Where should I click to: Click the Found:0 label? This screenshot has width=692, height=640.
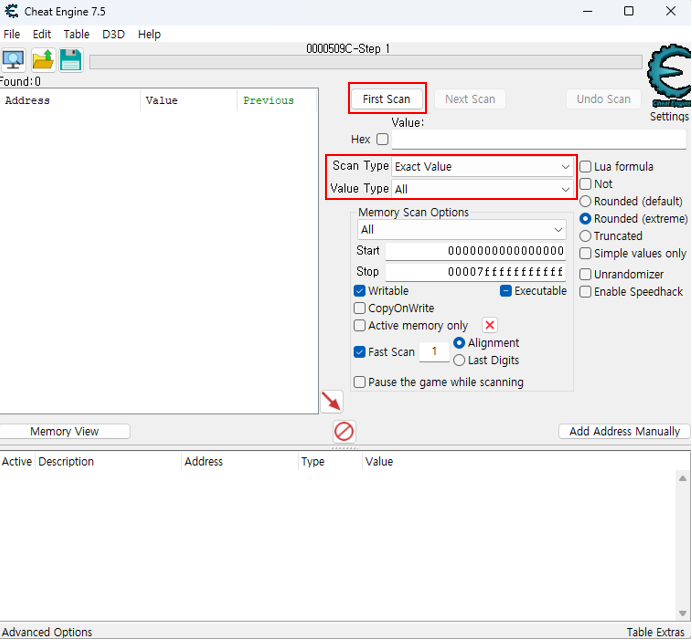(x=20, y=82)
